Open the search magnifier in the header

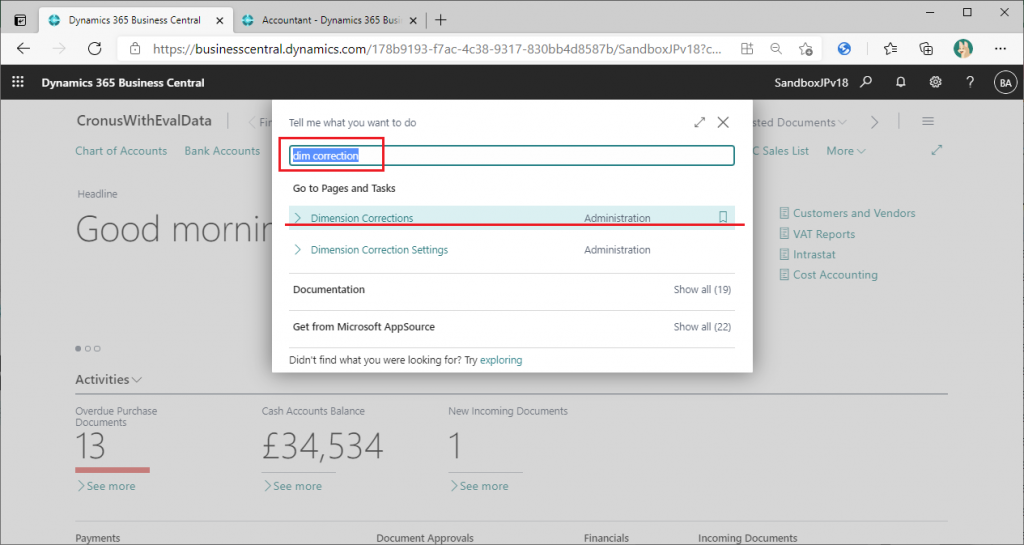tap(866, 82)
